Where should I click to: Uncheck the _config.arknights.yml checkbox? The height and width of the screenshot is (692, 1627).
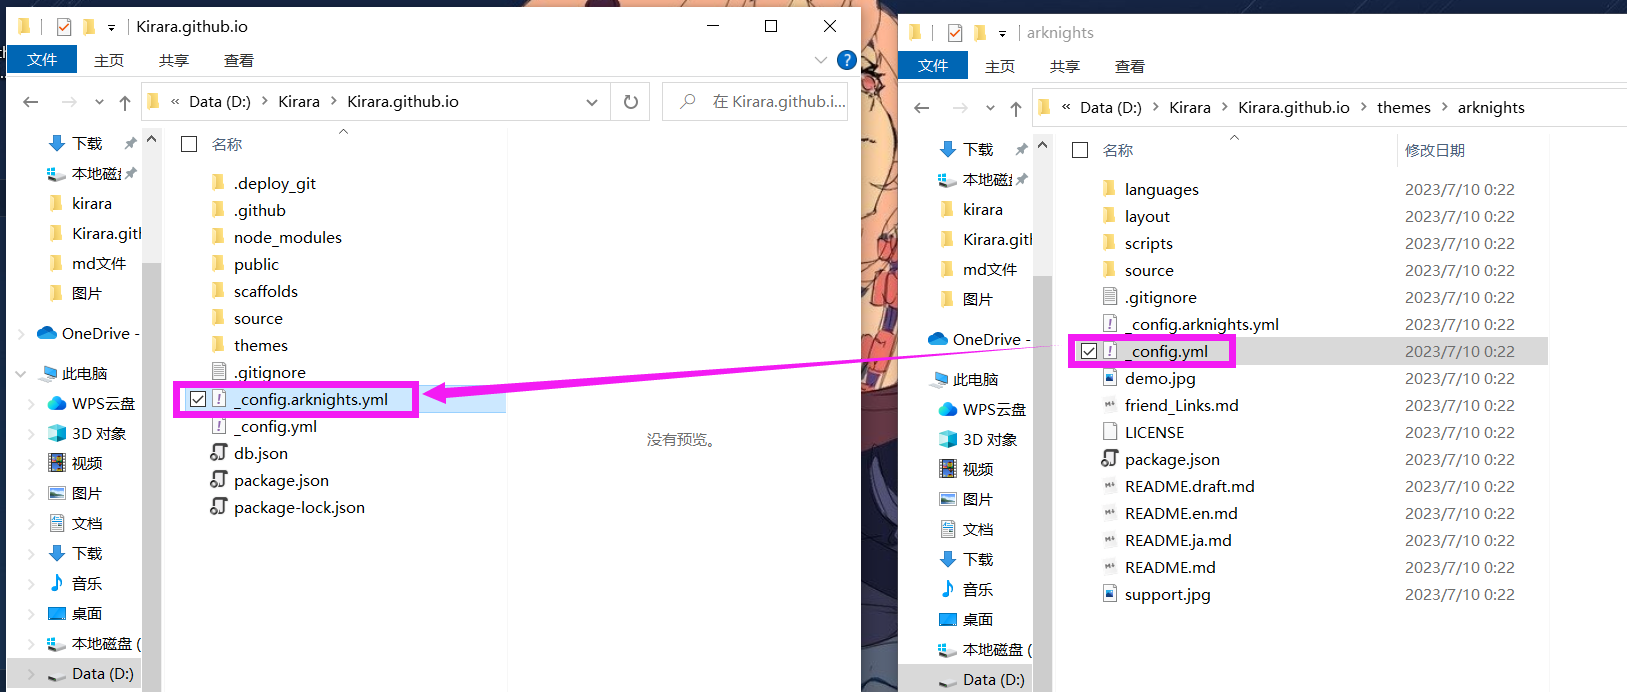[x=198, y=399]
